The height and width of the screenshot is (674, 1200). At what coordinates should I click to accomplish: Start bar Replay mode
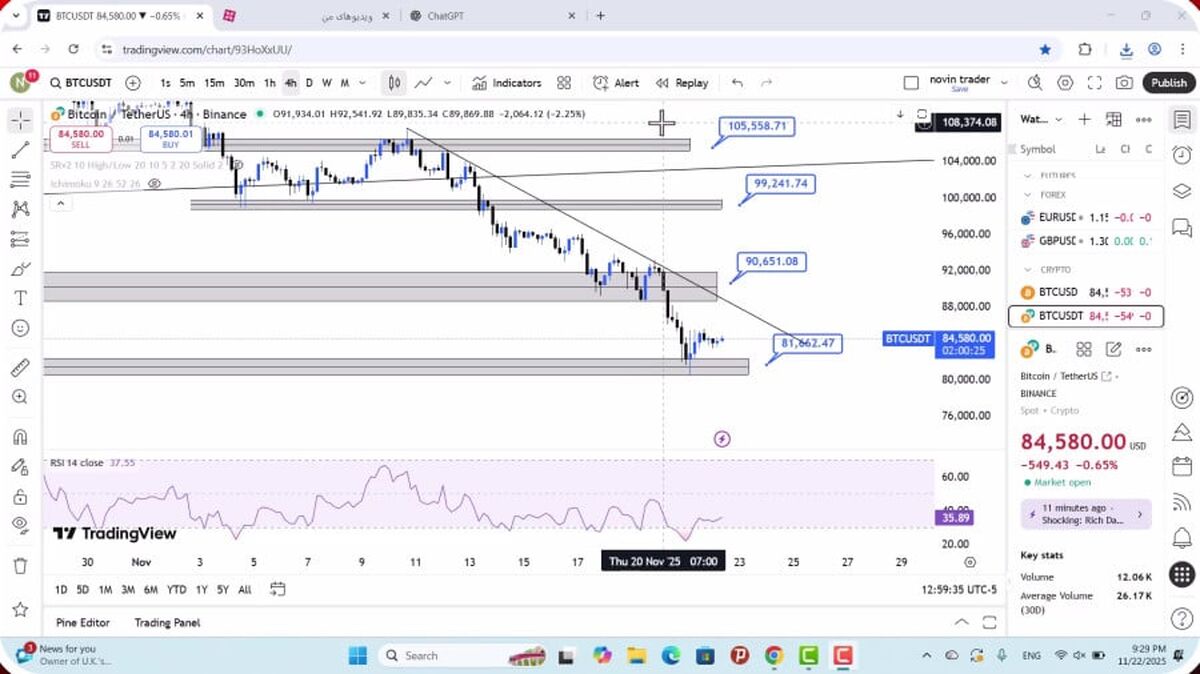[x=682, y=83]
